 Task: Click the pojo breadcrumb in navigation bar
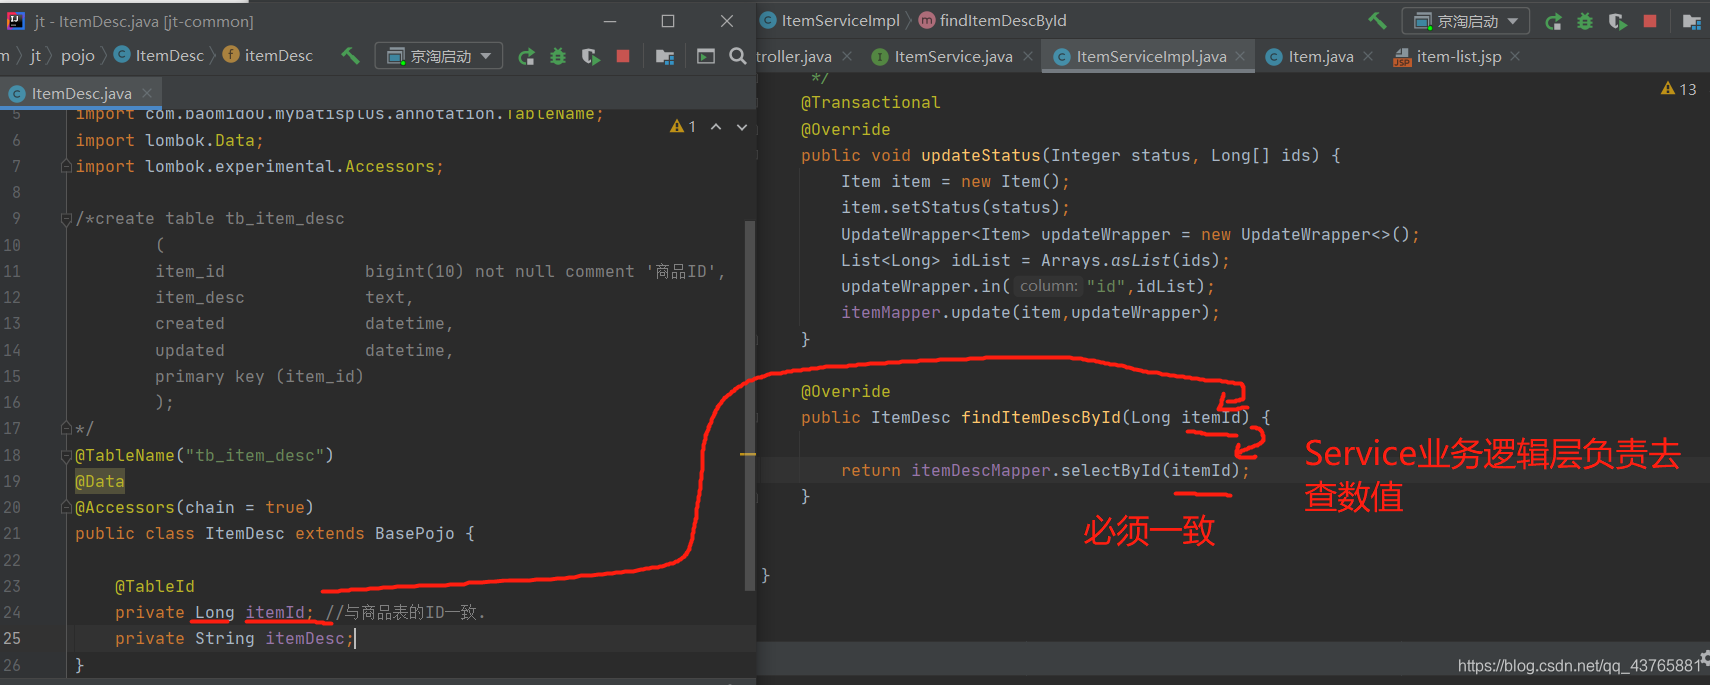[x=78, y=56]
